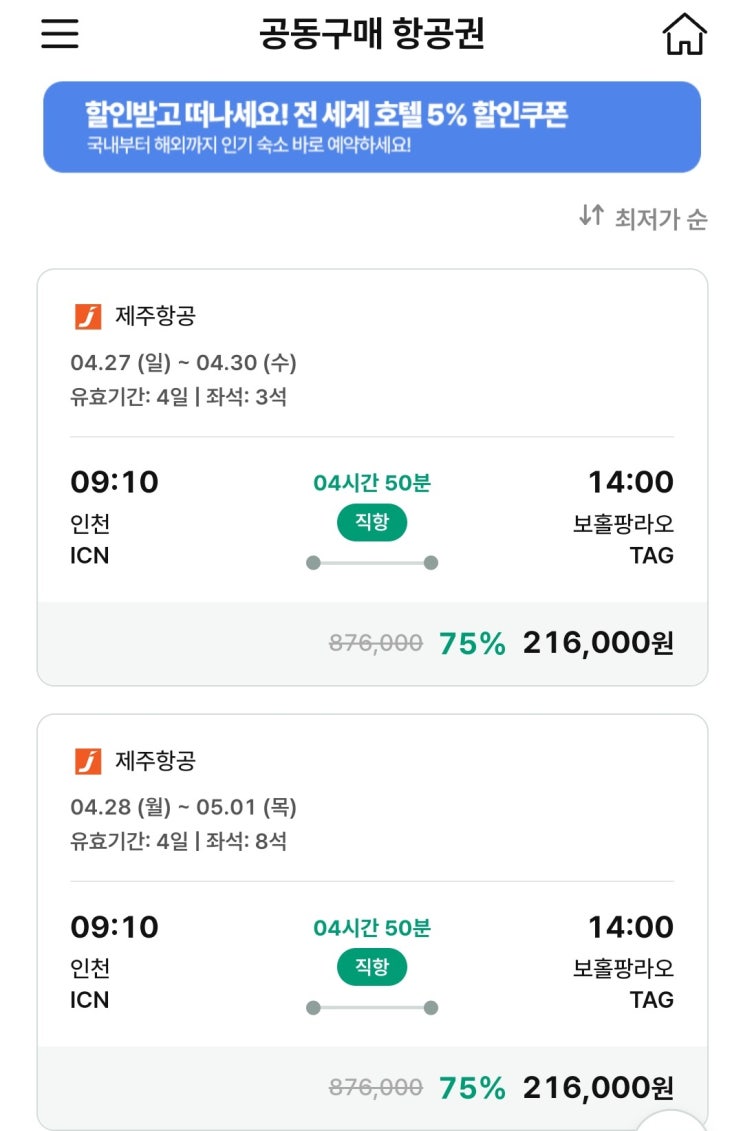Screen dimensions: 743x1131
Task: Tap the route line on second ticket
Action: point(372,1007)
